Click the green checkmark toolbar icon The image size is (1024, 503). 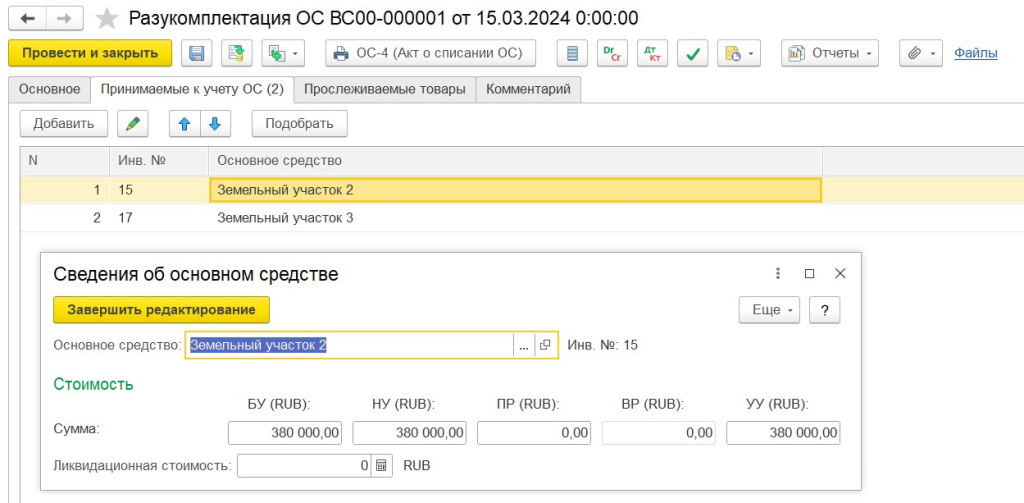pos(691,53)
